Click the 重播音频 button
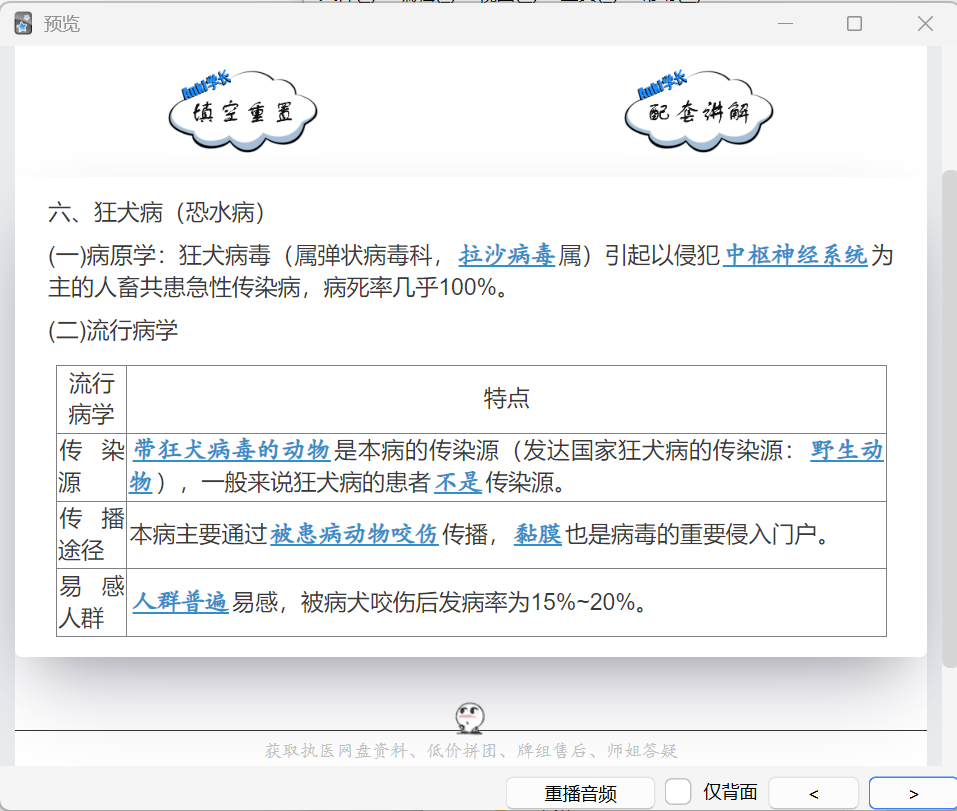This screenshot has height=811, width=957. tap(580, 793)
